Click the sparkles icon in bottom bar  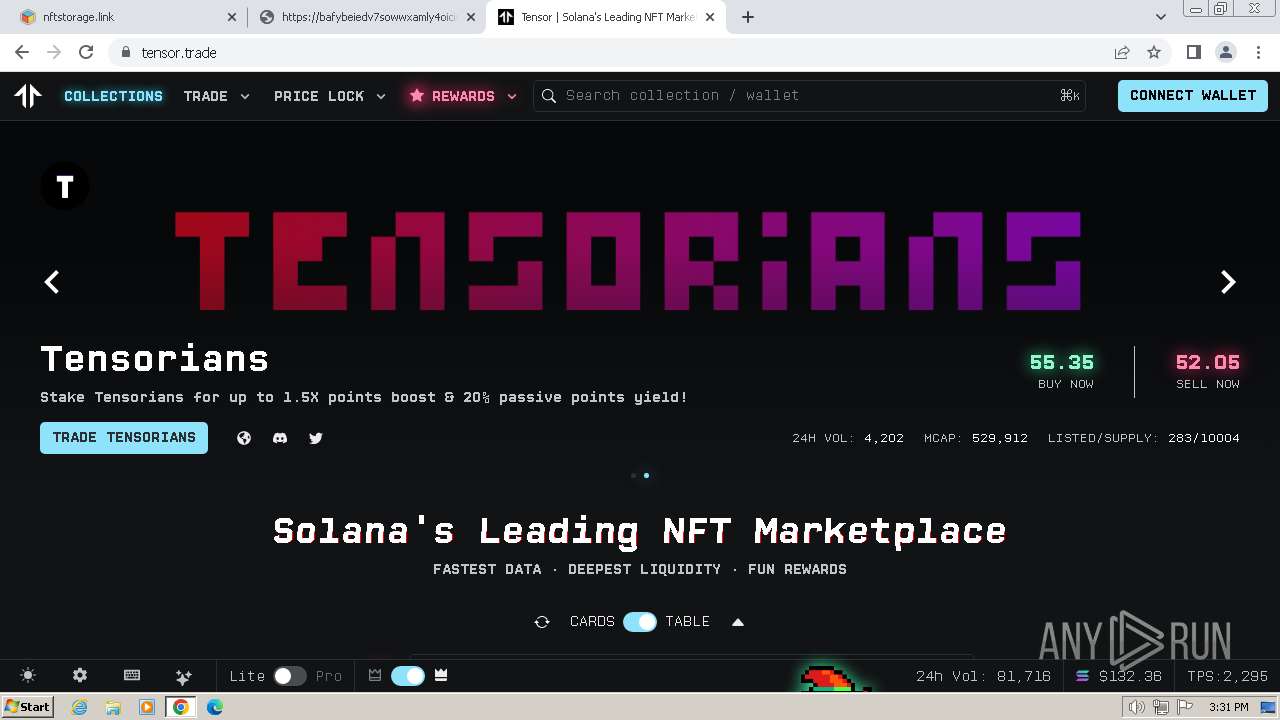pos(184,676)
